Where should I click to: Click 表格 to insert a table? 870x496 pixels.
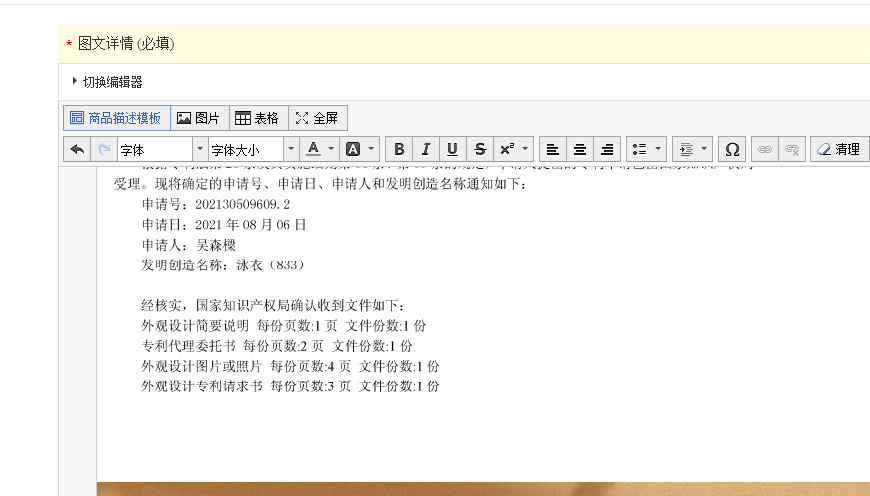tap(259, 118)
